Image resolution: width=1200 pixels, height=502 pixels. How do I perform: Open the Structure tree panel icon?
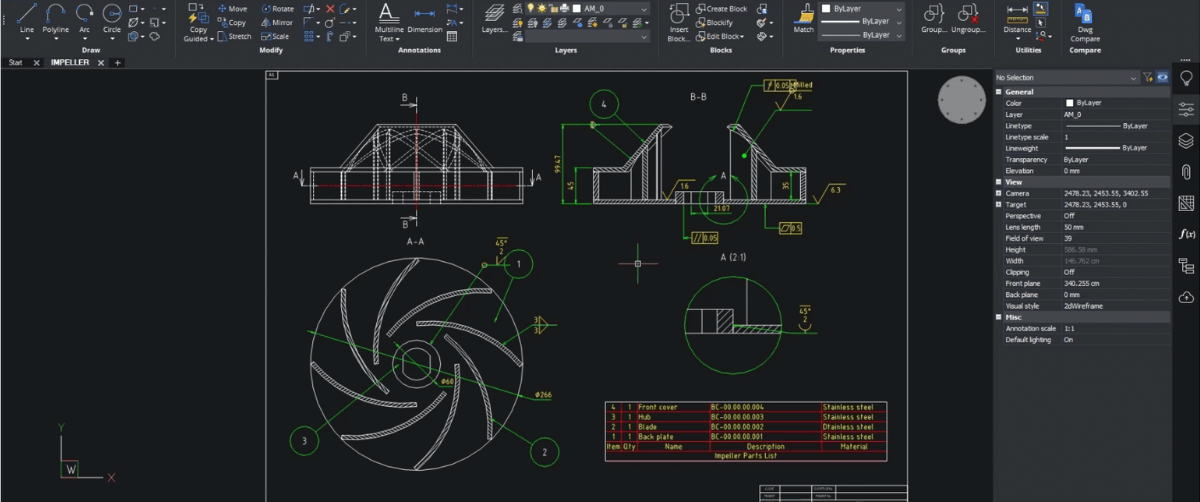1186,265
